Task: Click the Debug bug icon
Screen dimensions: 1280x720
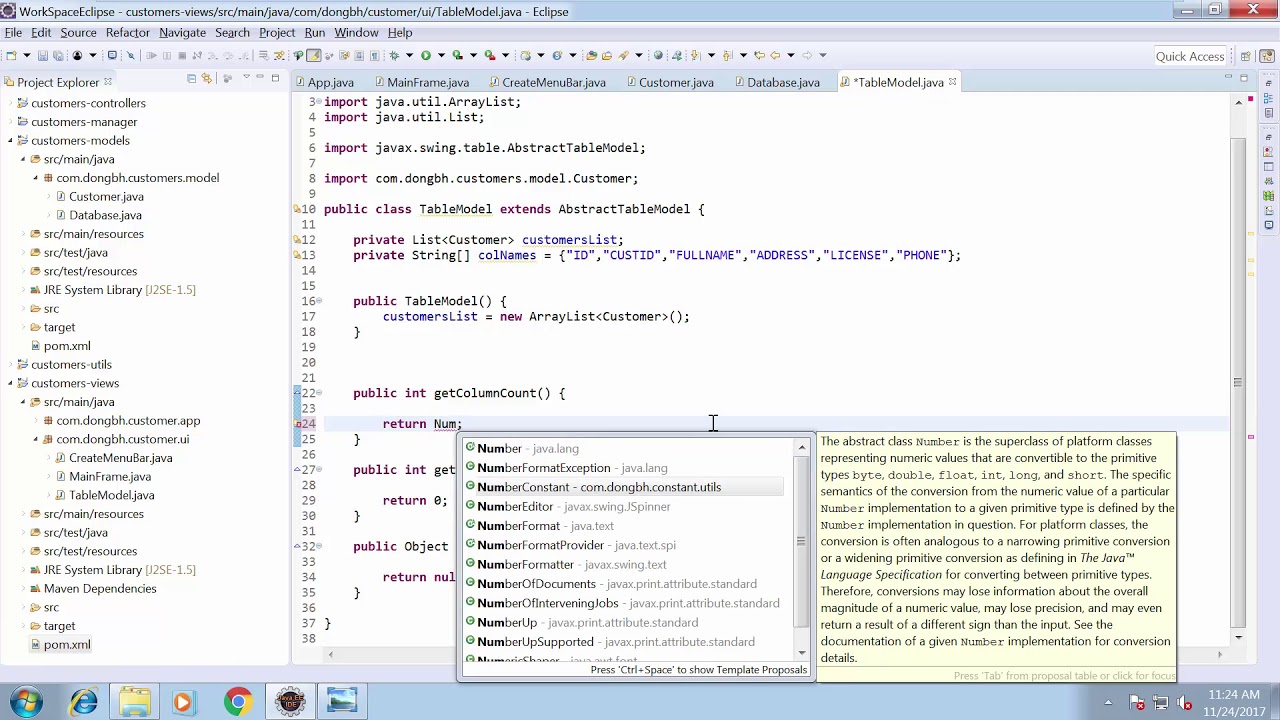Action: [x=394, y=55]
